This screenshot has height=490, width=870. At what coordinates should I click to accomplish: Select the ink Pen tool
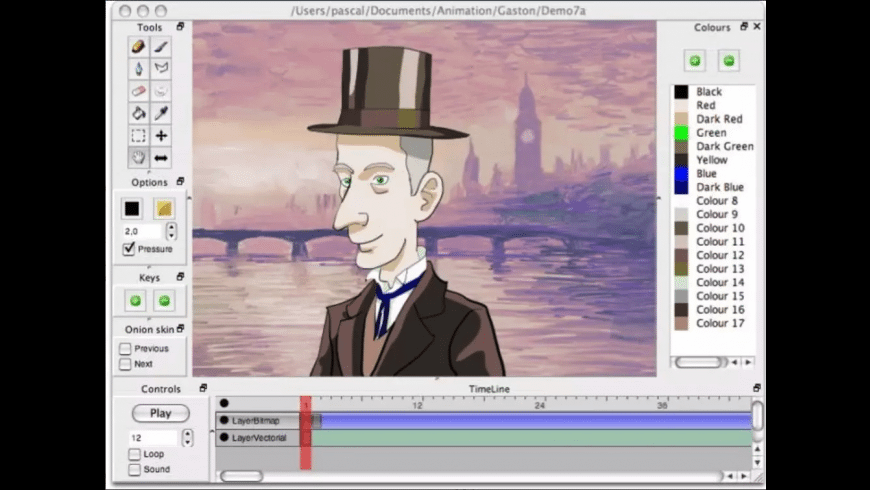139,69
